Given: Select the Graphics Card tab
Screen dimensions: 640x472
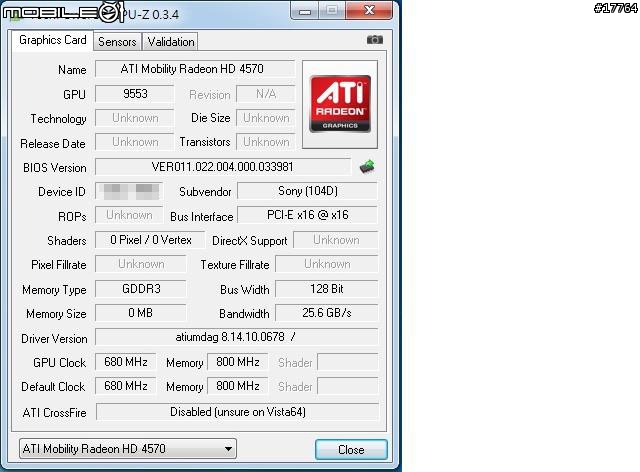Looking at the screenshot, I should [53, 40].
